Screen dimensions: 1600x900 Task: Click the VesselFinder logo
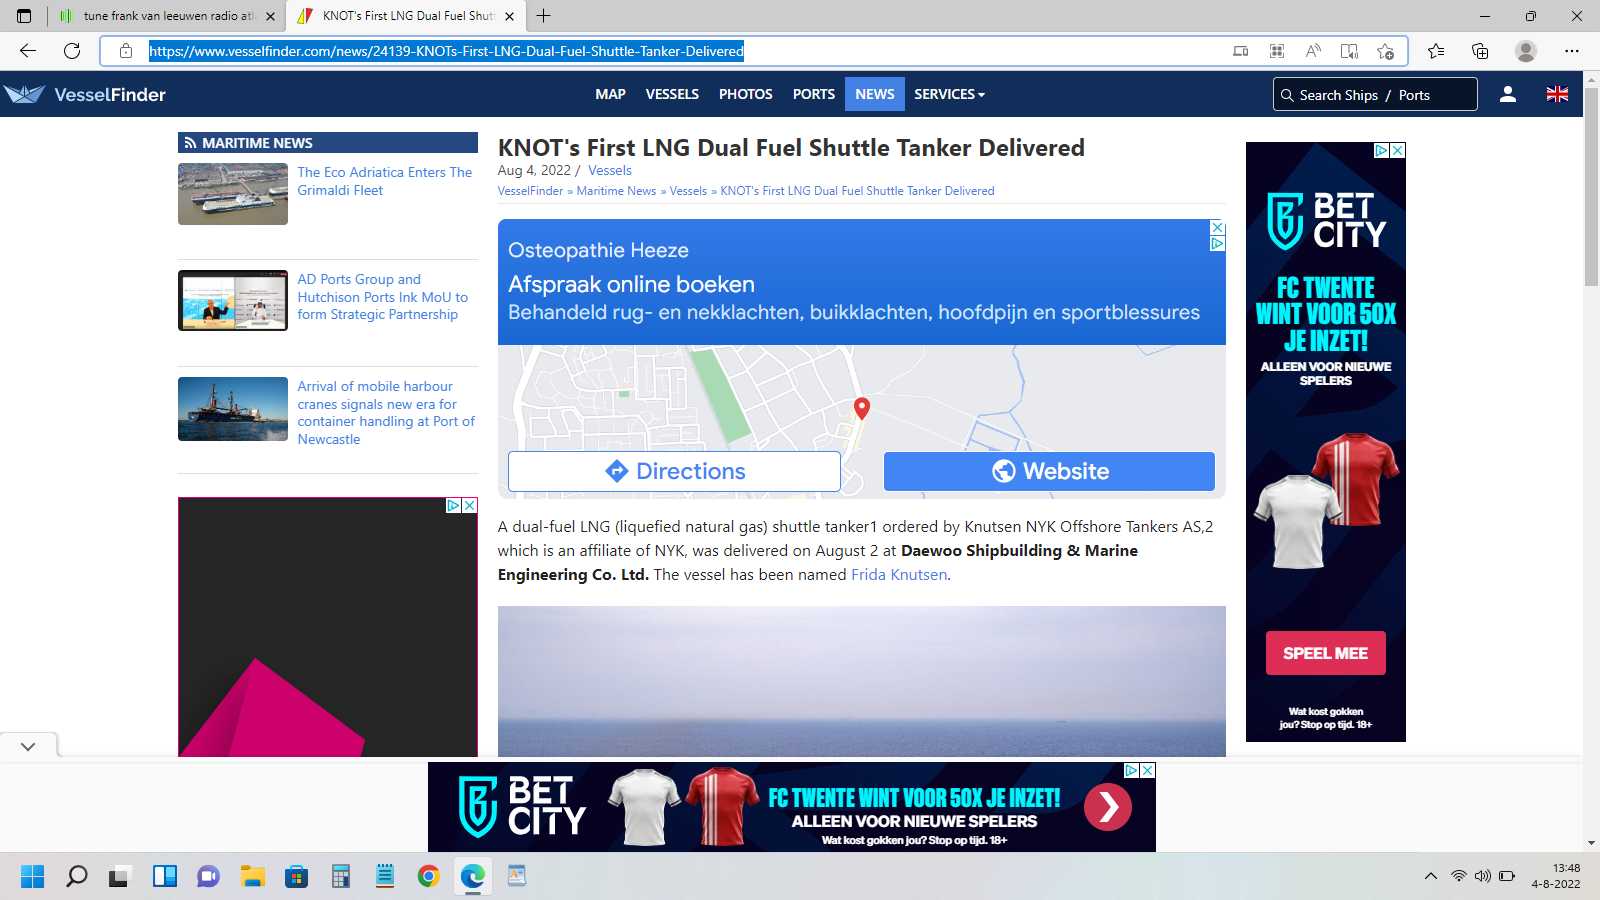(85, 94)
